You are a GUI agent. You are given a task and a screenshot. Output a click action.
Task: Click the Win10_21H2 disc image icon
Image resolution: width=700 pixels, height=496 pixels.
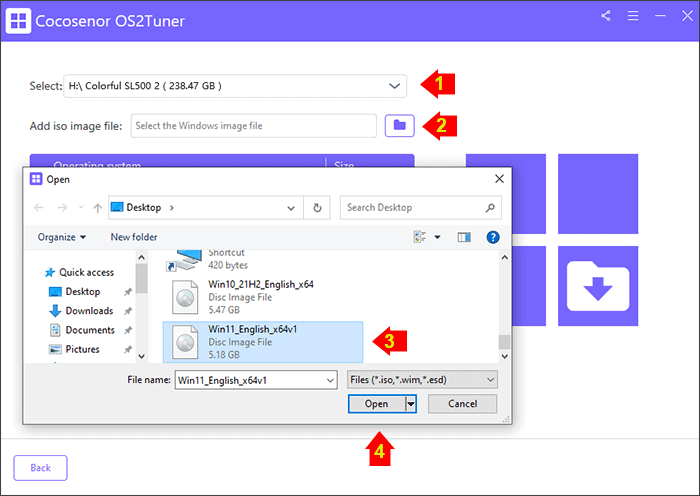point(185,297)
